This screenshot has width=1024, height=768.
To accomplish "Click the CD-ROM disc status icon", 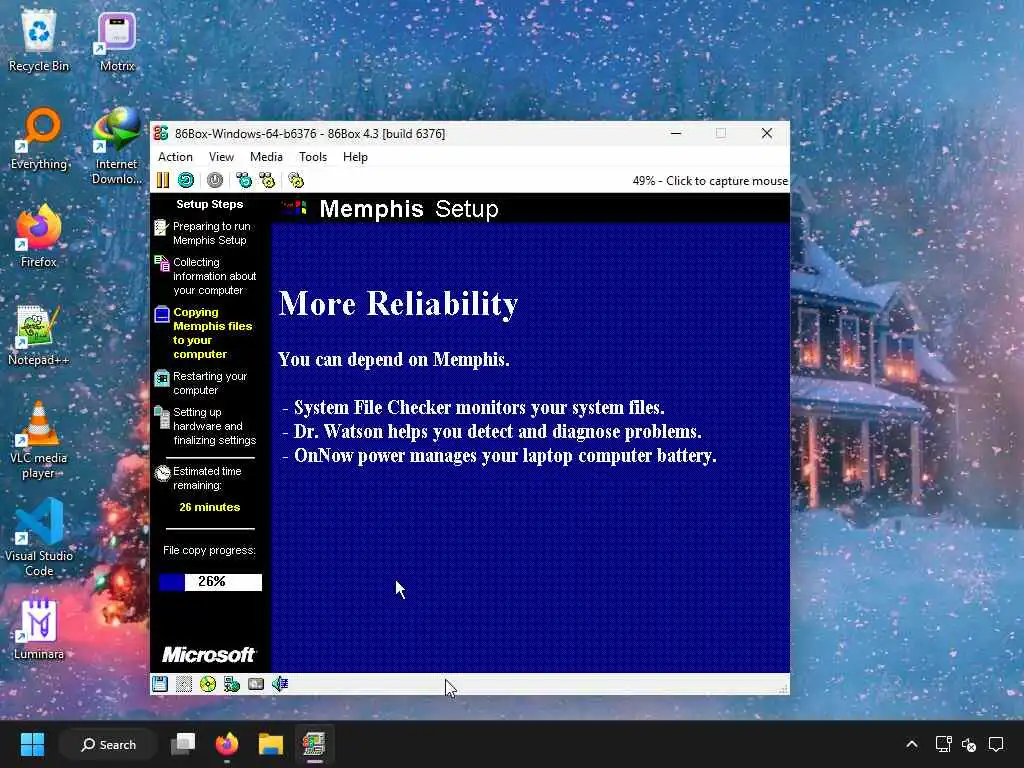I will 208,684.
